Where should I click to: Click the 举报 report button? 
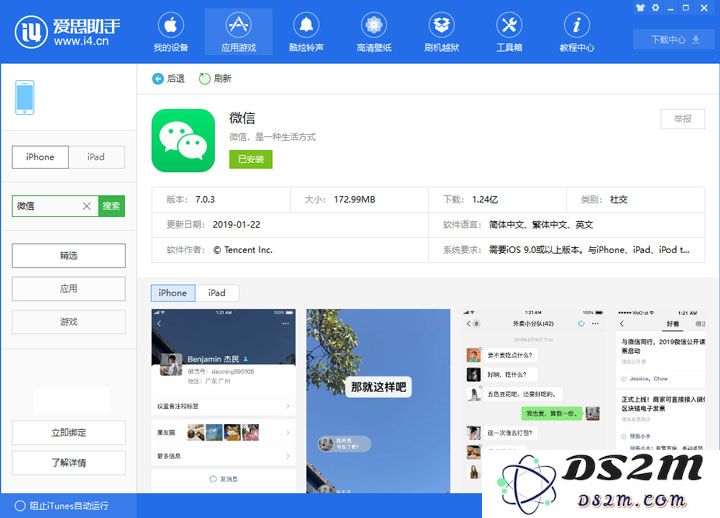682,119
